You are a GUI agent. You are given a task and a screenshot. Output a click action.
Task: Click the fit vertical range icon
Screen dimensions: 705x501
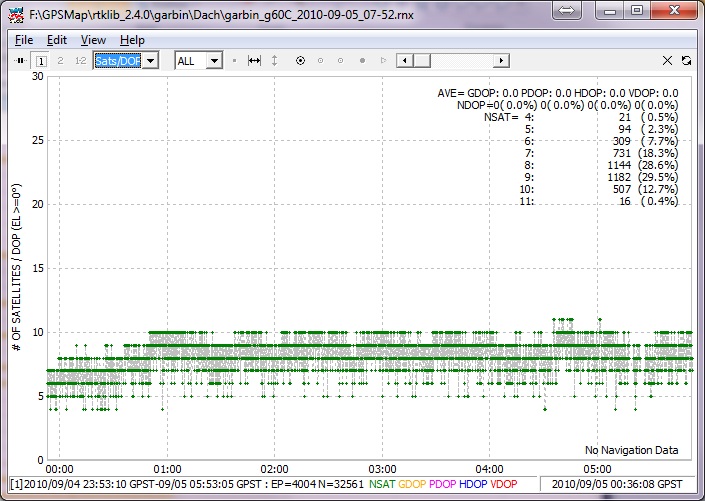coord(275,61)
